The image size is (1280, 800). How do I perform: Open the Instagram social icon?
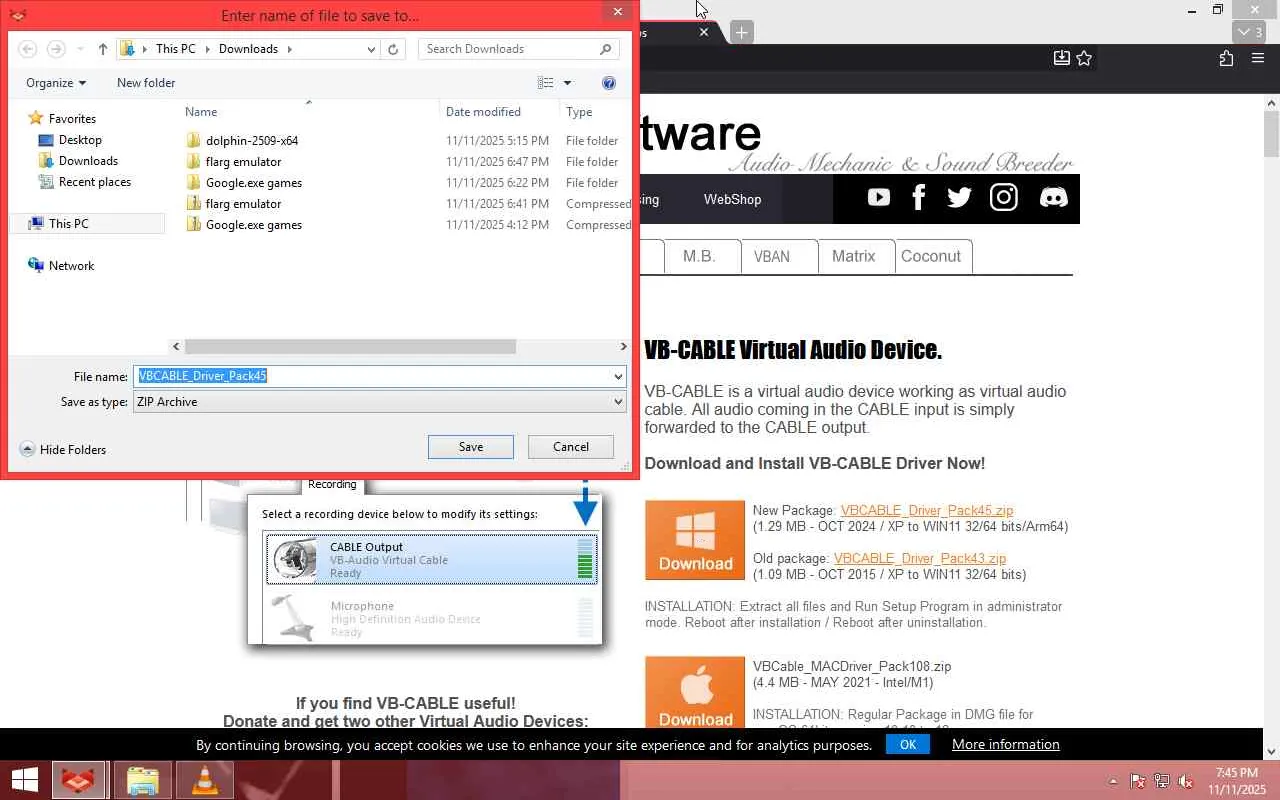(1004, 197)
